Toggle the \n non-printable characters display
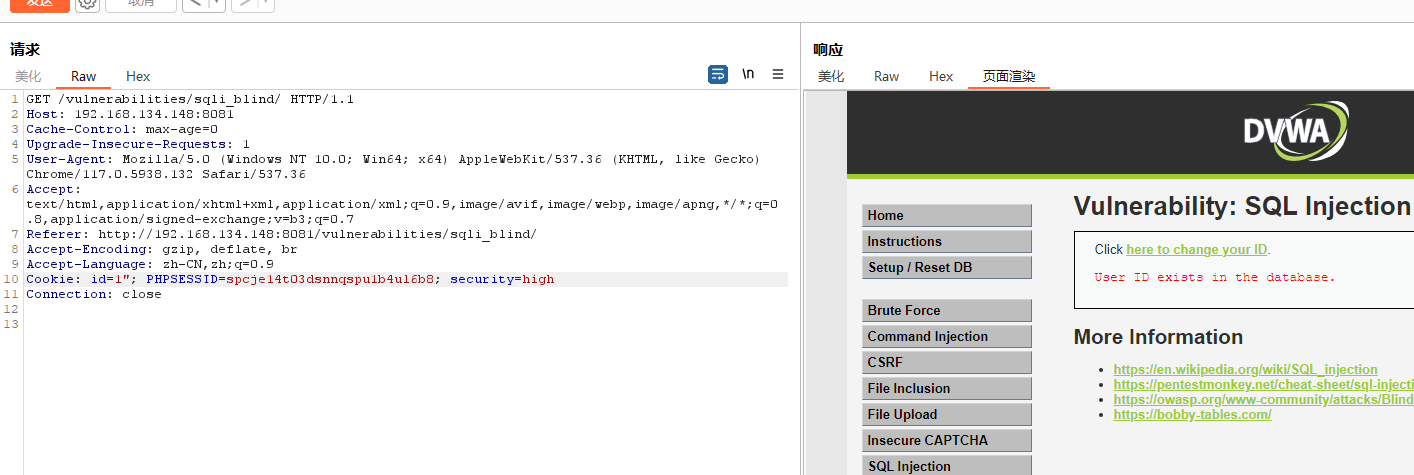Image resolution: width=1414 pixels, height=475 pixels. (748, 74)
